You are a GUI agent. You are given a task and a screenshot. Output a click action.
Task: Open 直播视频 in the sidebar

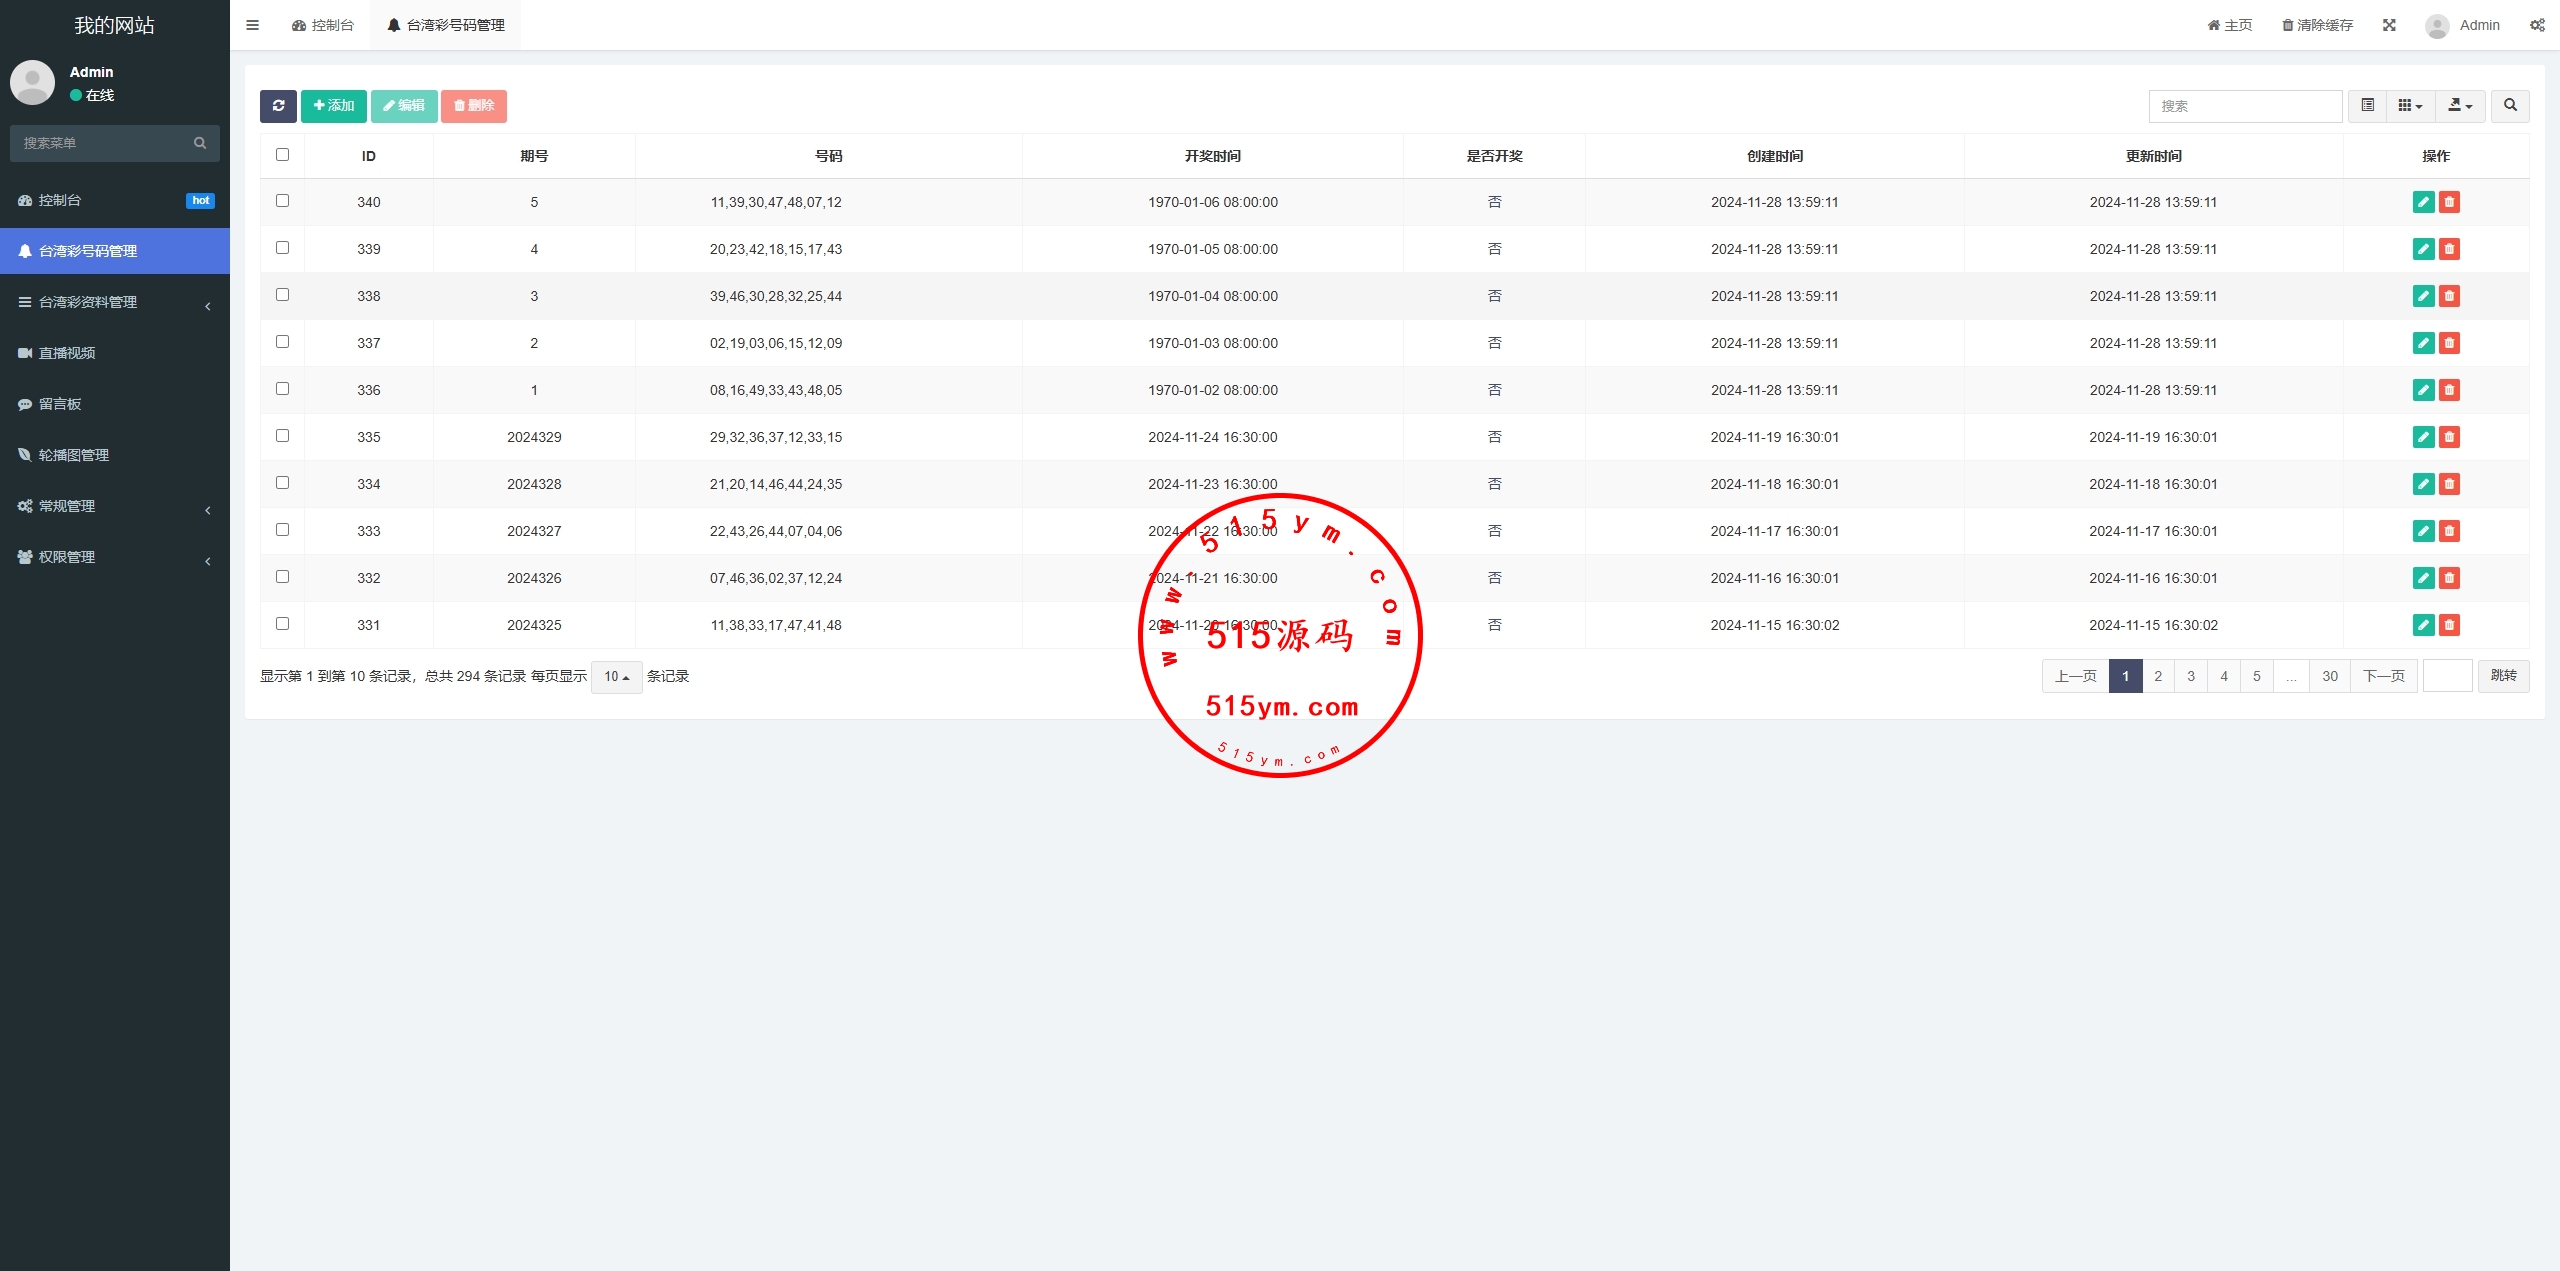coord(67,353)
